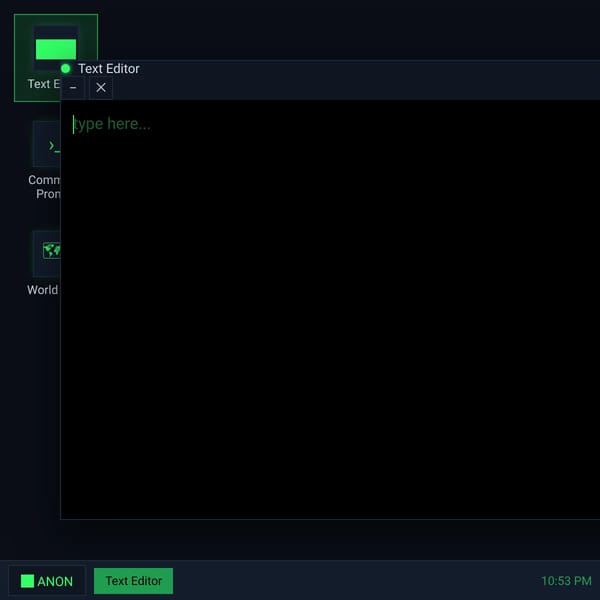Close the Text Editor window
Screen dimensions: 600x600
point(101,88)
